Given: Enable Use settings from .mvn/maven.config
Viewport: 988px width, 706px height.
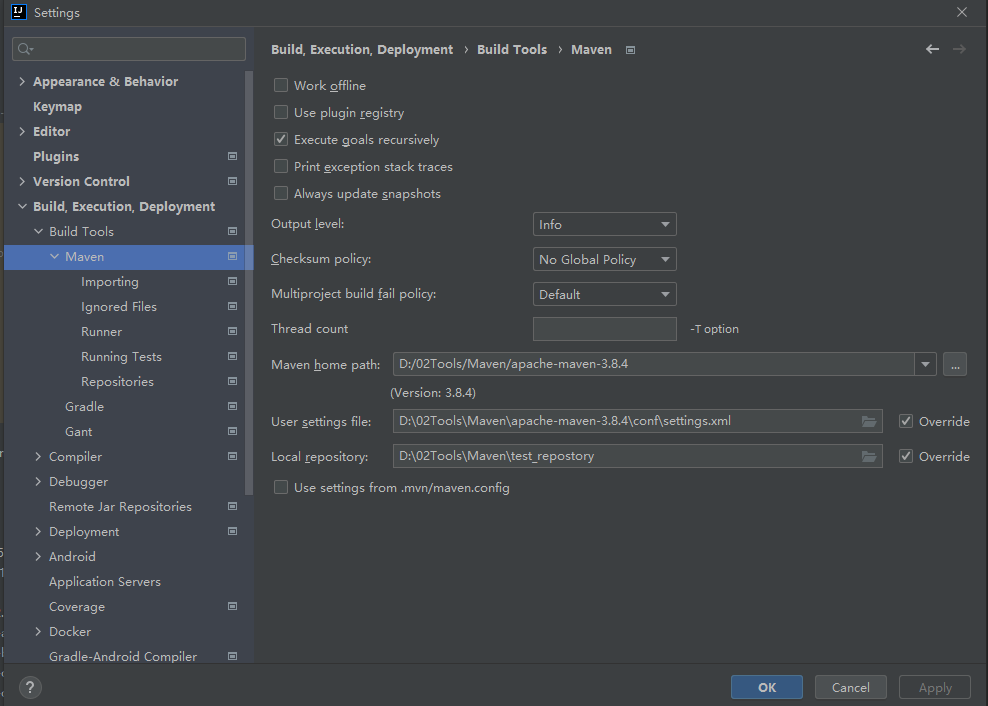Looking at the screenshot, I should (x=281, y=487).
